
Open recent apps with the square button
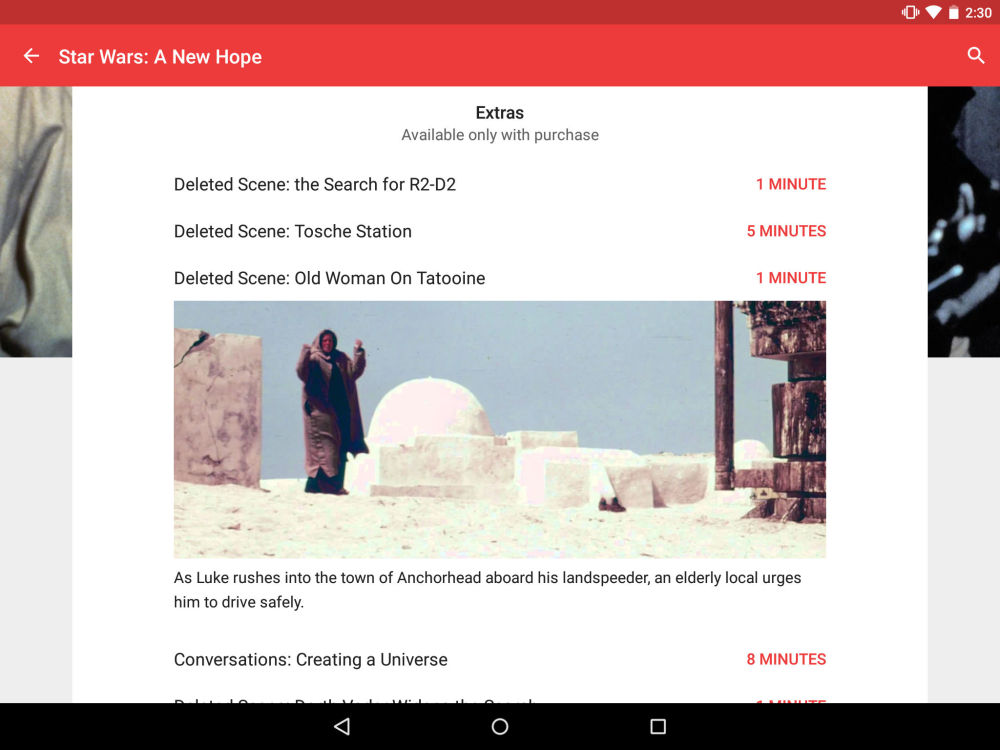click(x=657, y=726)
